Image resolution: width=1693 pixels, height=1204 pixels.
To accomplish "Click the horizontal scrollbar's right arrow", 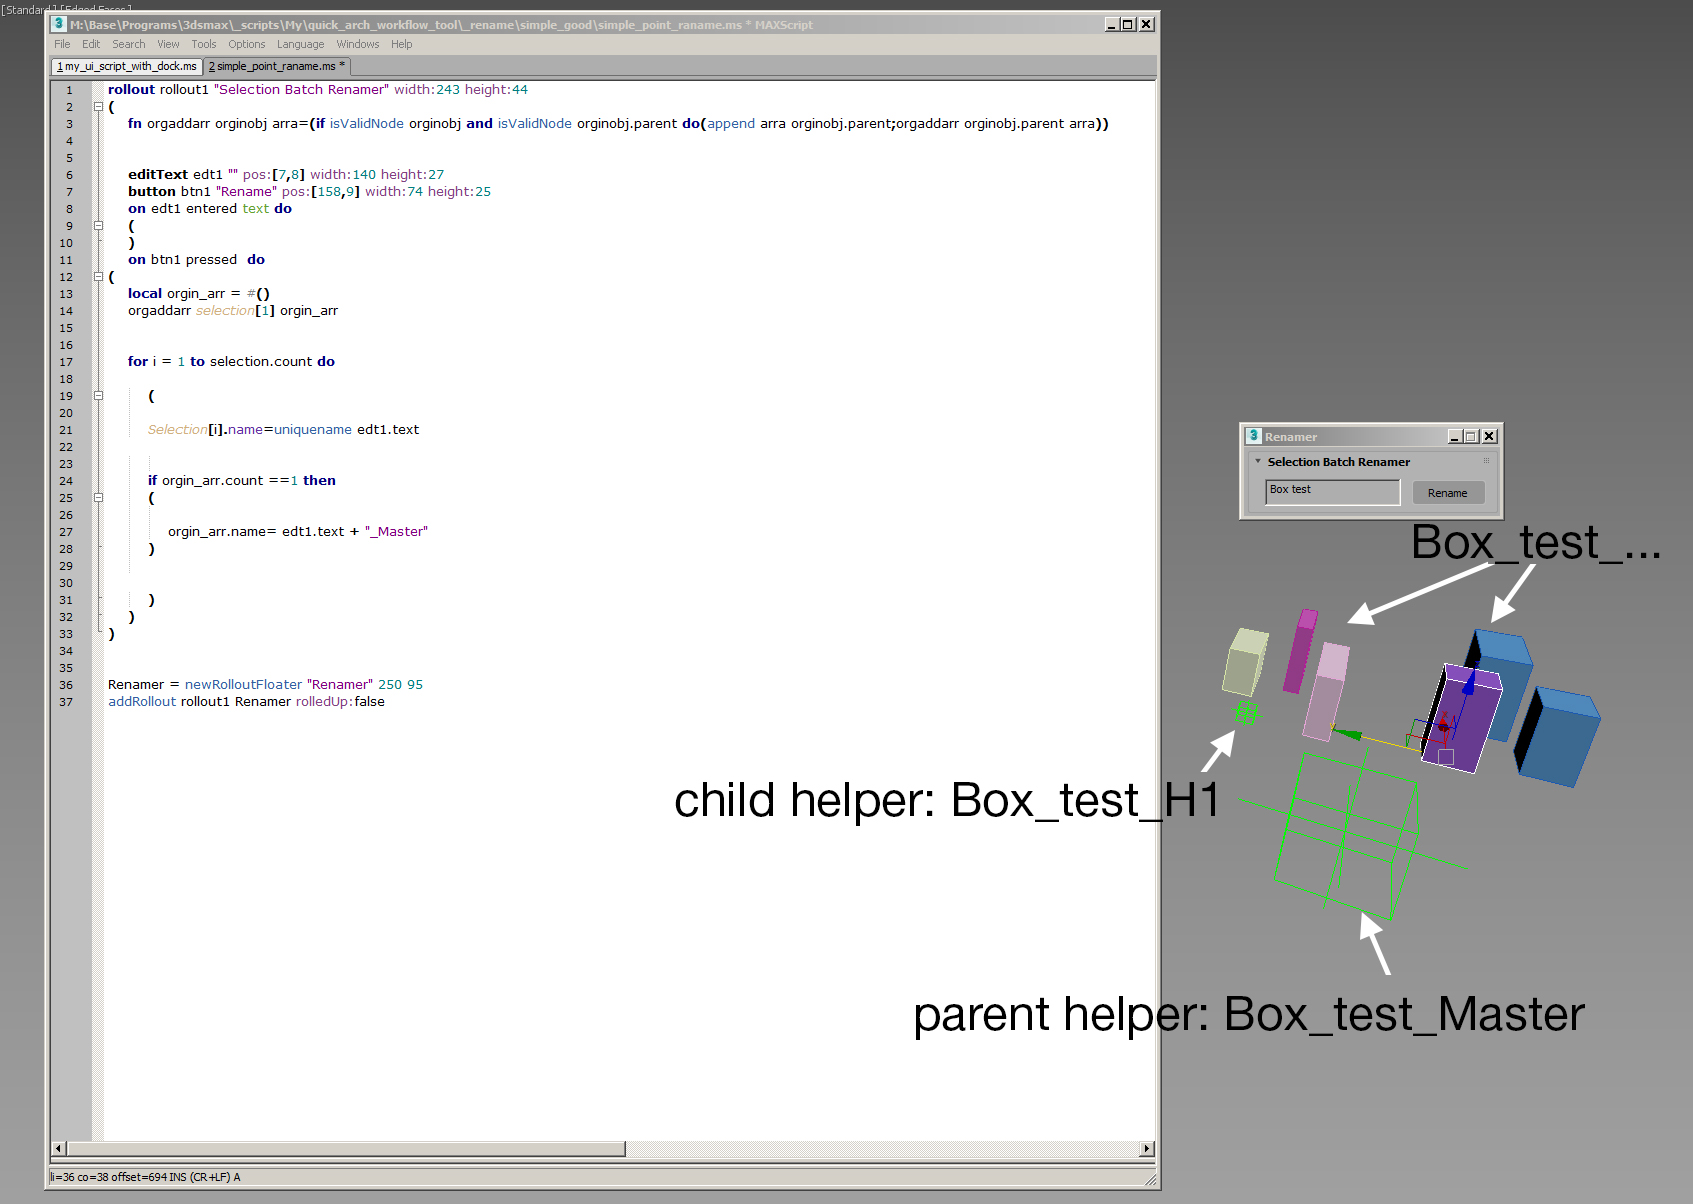I will pyautogui.click(x=1147, y=1149).
